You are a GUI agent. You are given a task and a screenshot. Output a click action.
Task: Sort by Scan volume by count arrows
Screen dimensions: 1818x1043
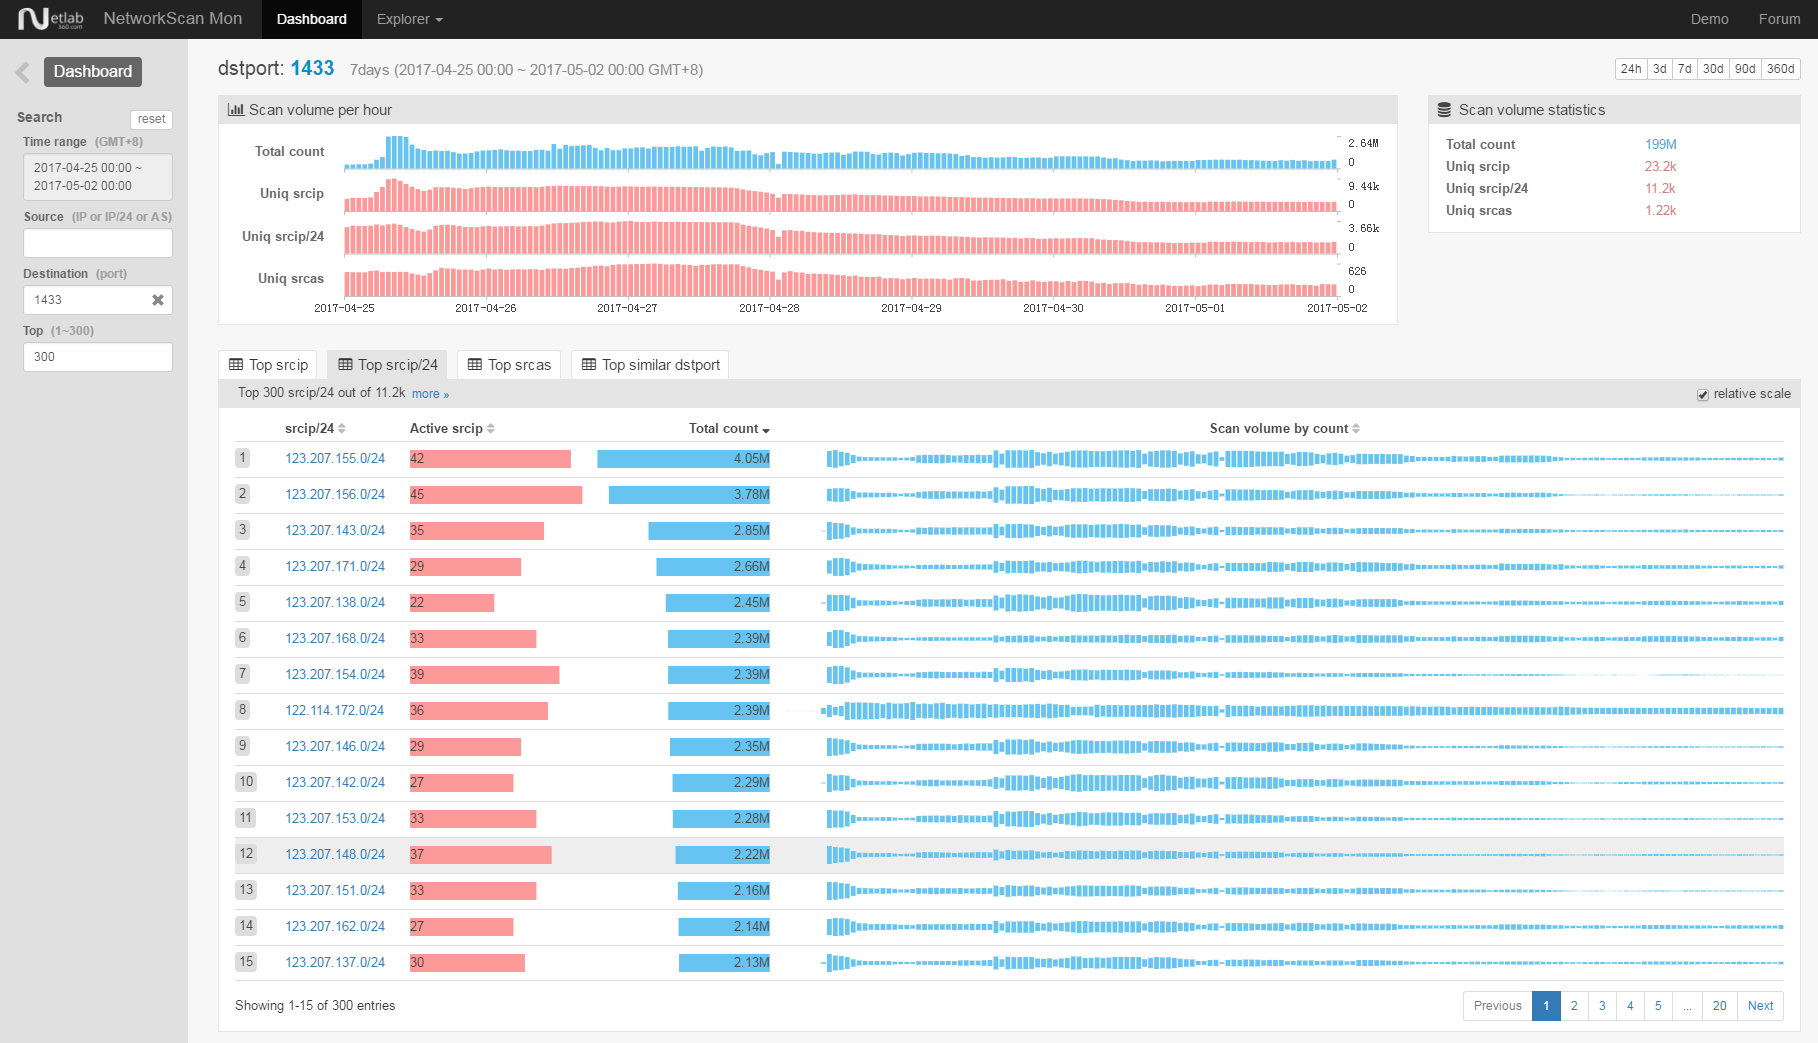1356,429
